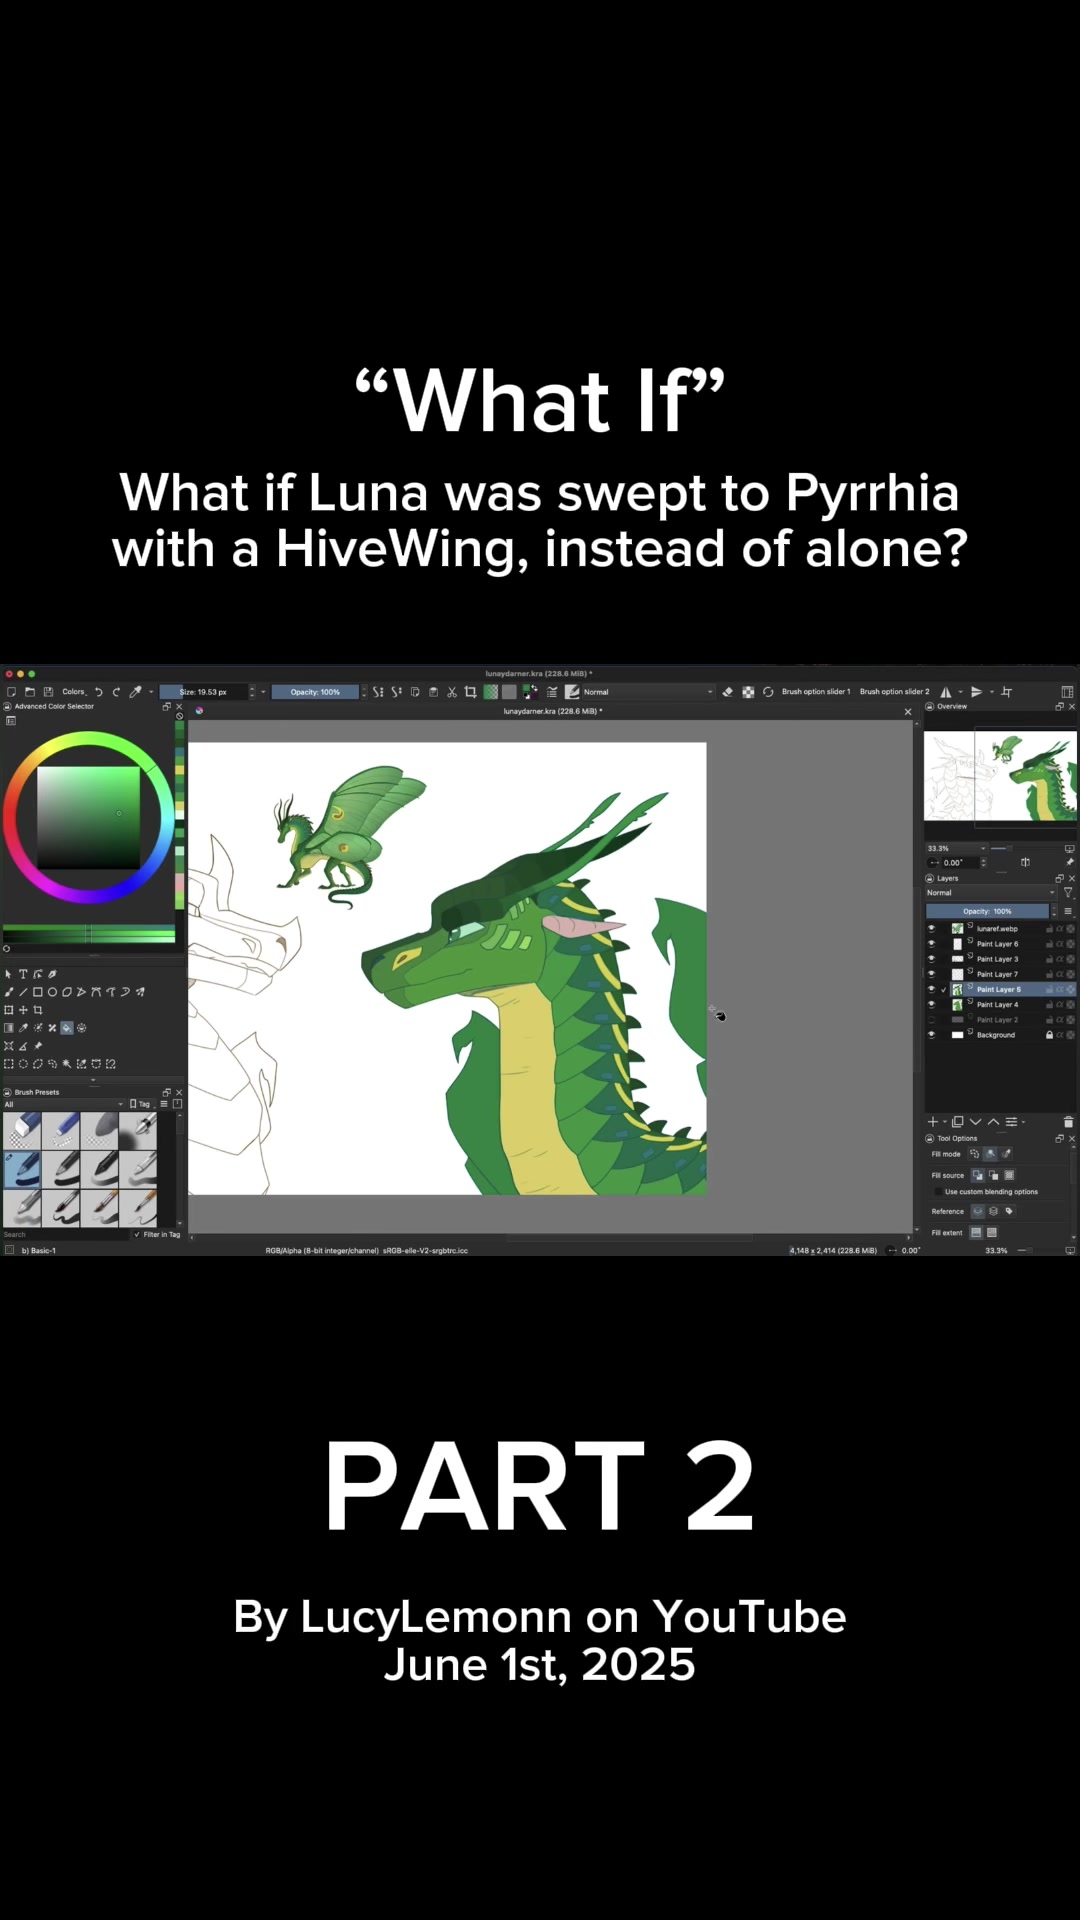The image size is (1080, 1920).
Task: Select lunaydarner.kra document tab
Action: (552, 711)
